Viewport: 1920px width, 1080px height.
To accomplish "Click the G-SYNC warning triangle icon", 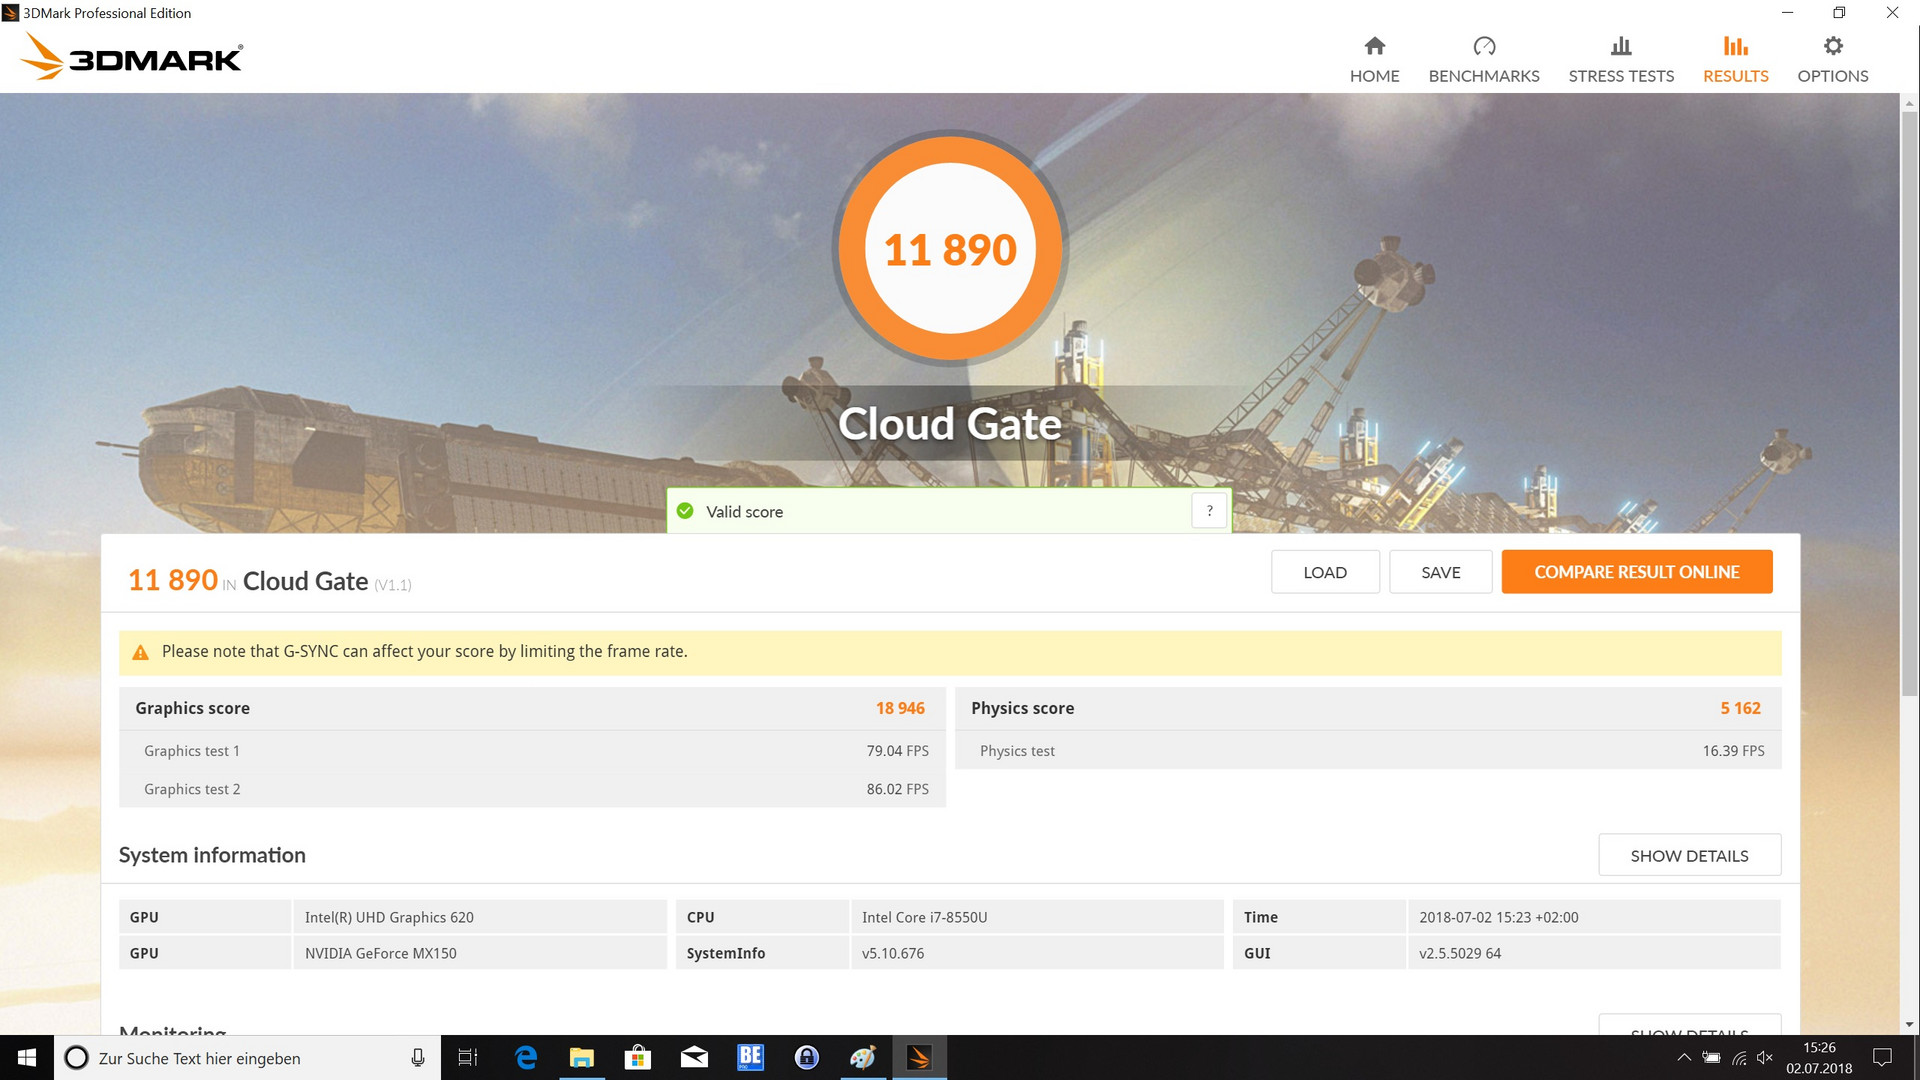I will click(140, 652).
